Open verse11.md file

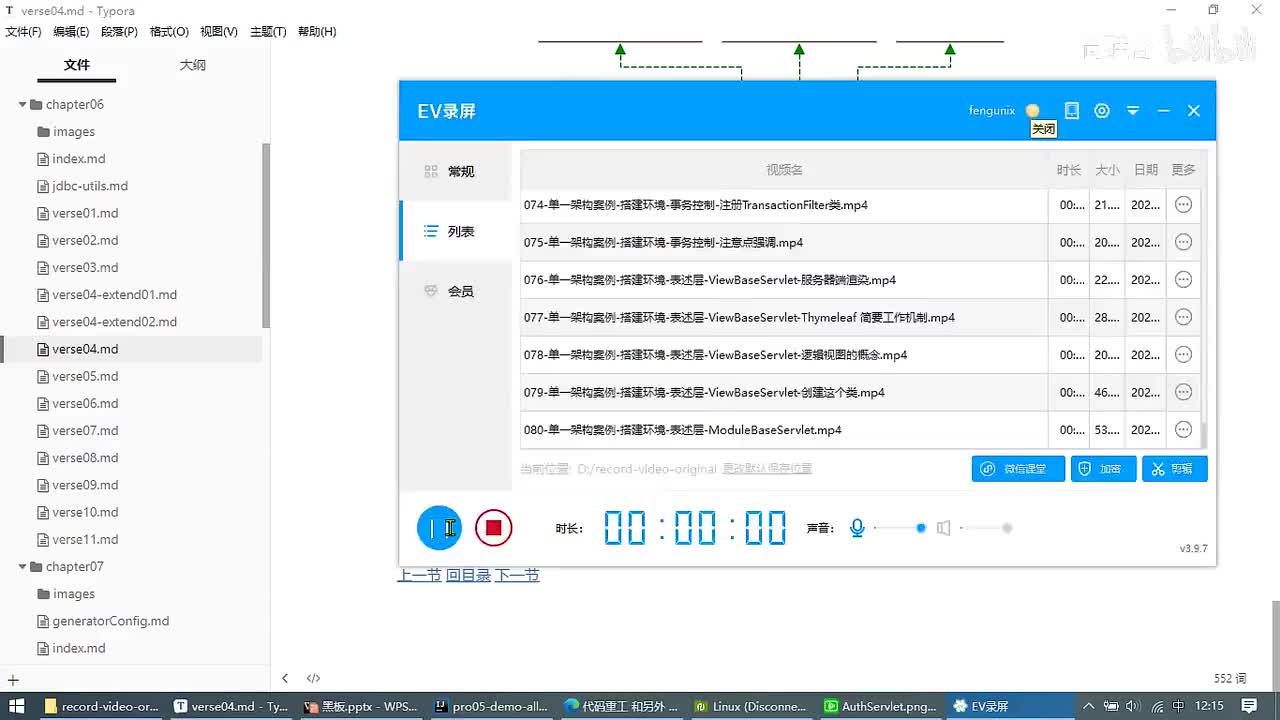tap(85, 539)
